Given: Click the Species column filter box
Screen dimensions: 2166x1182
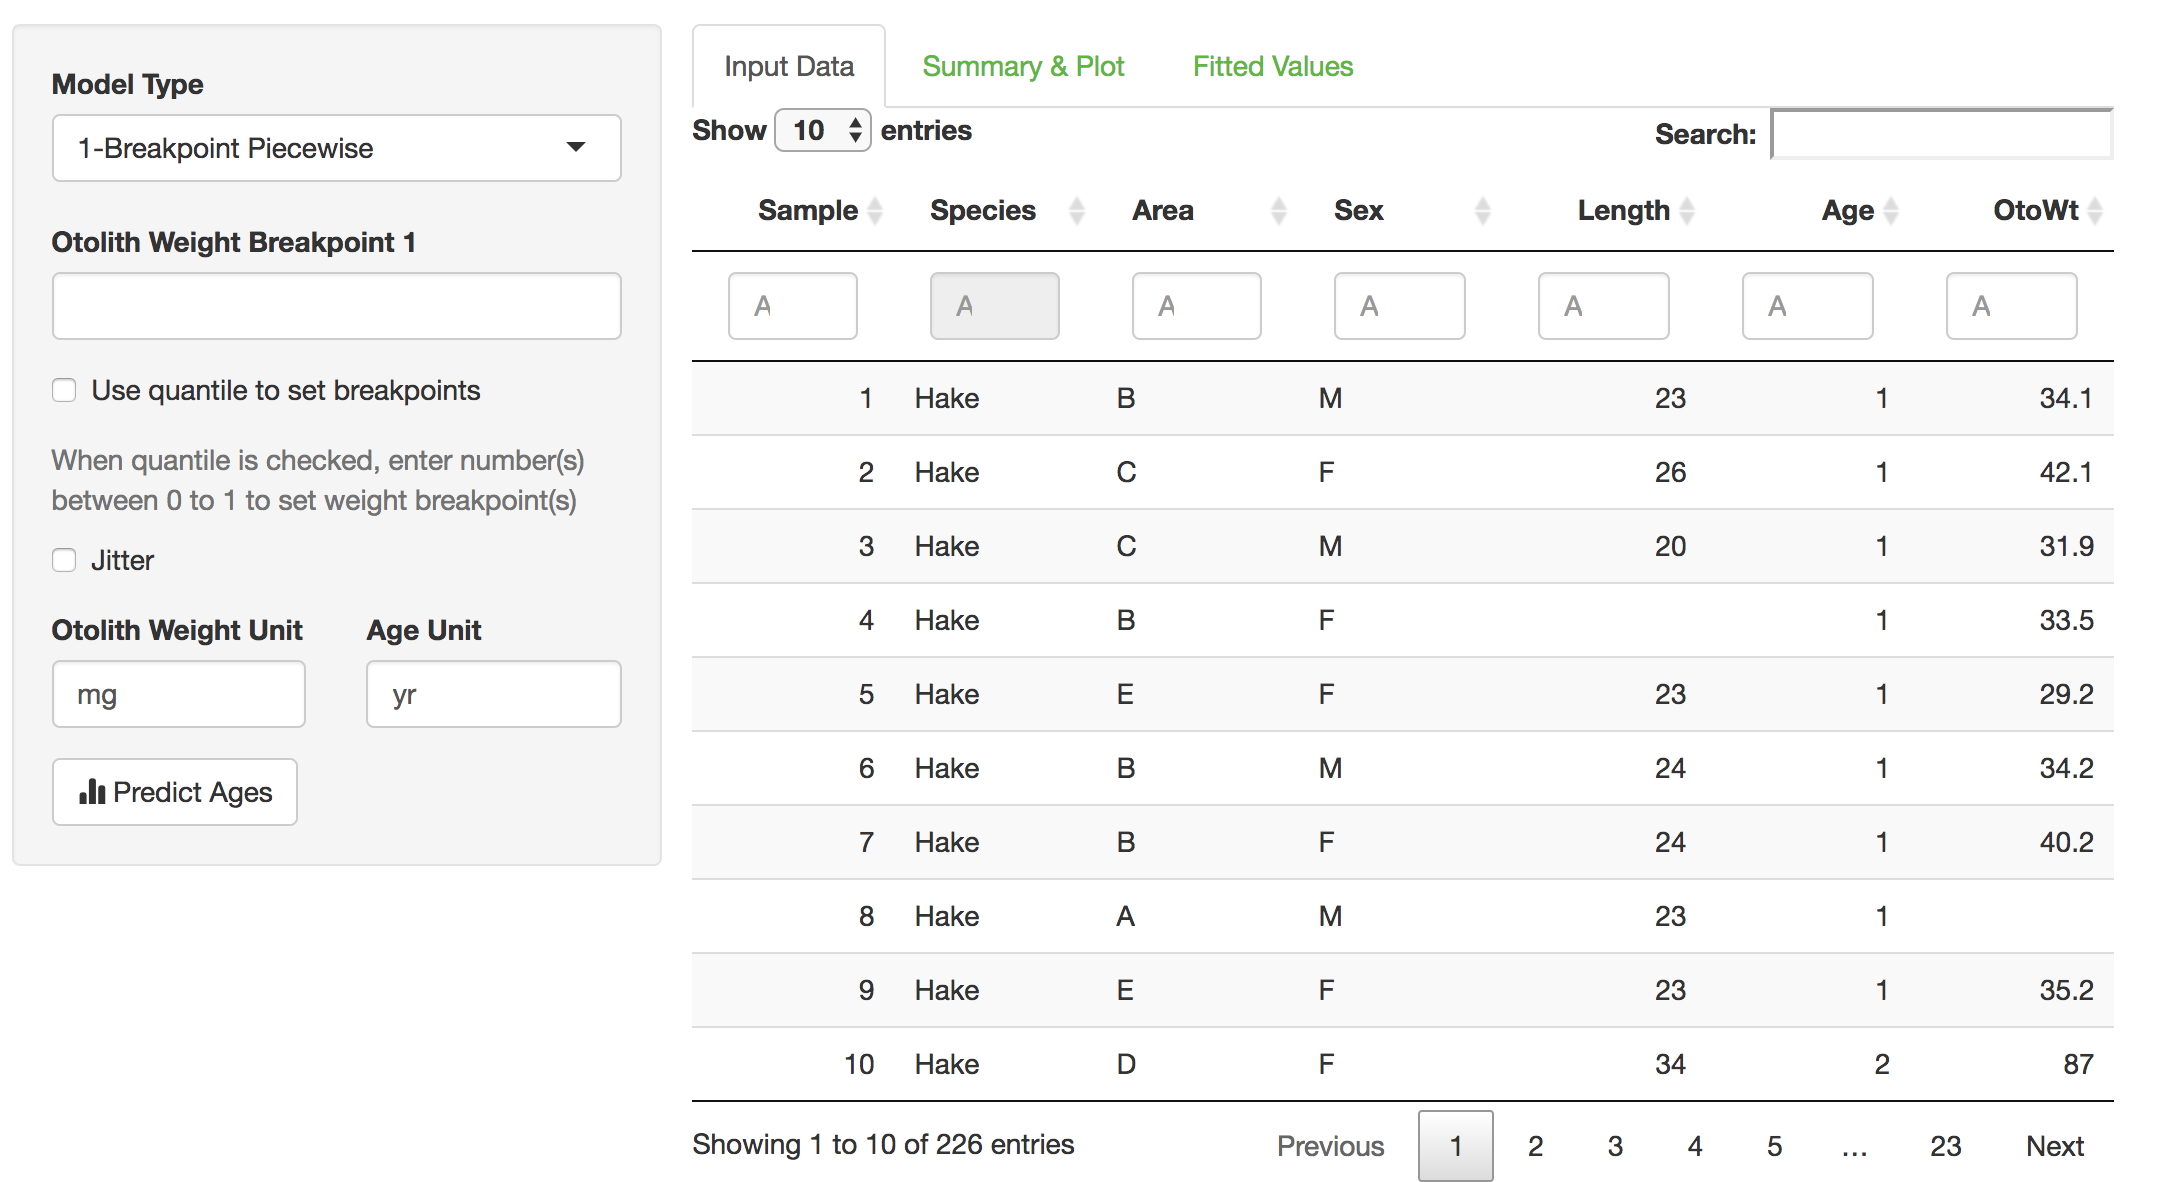Looking at the screenshot, I should click(994, 306).
